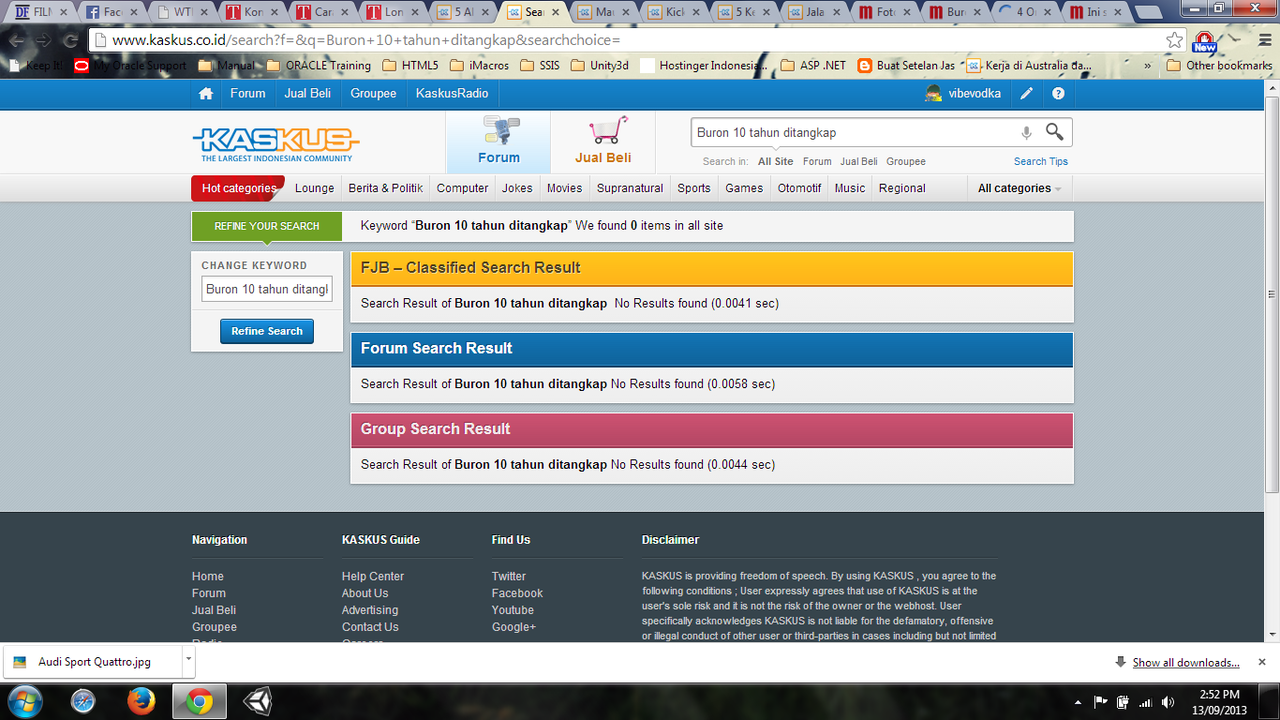Viewport: 1280px width, 720px height.
Task: Show more bookmarks chevron
Action: tap(1147, 66)
